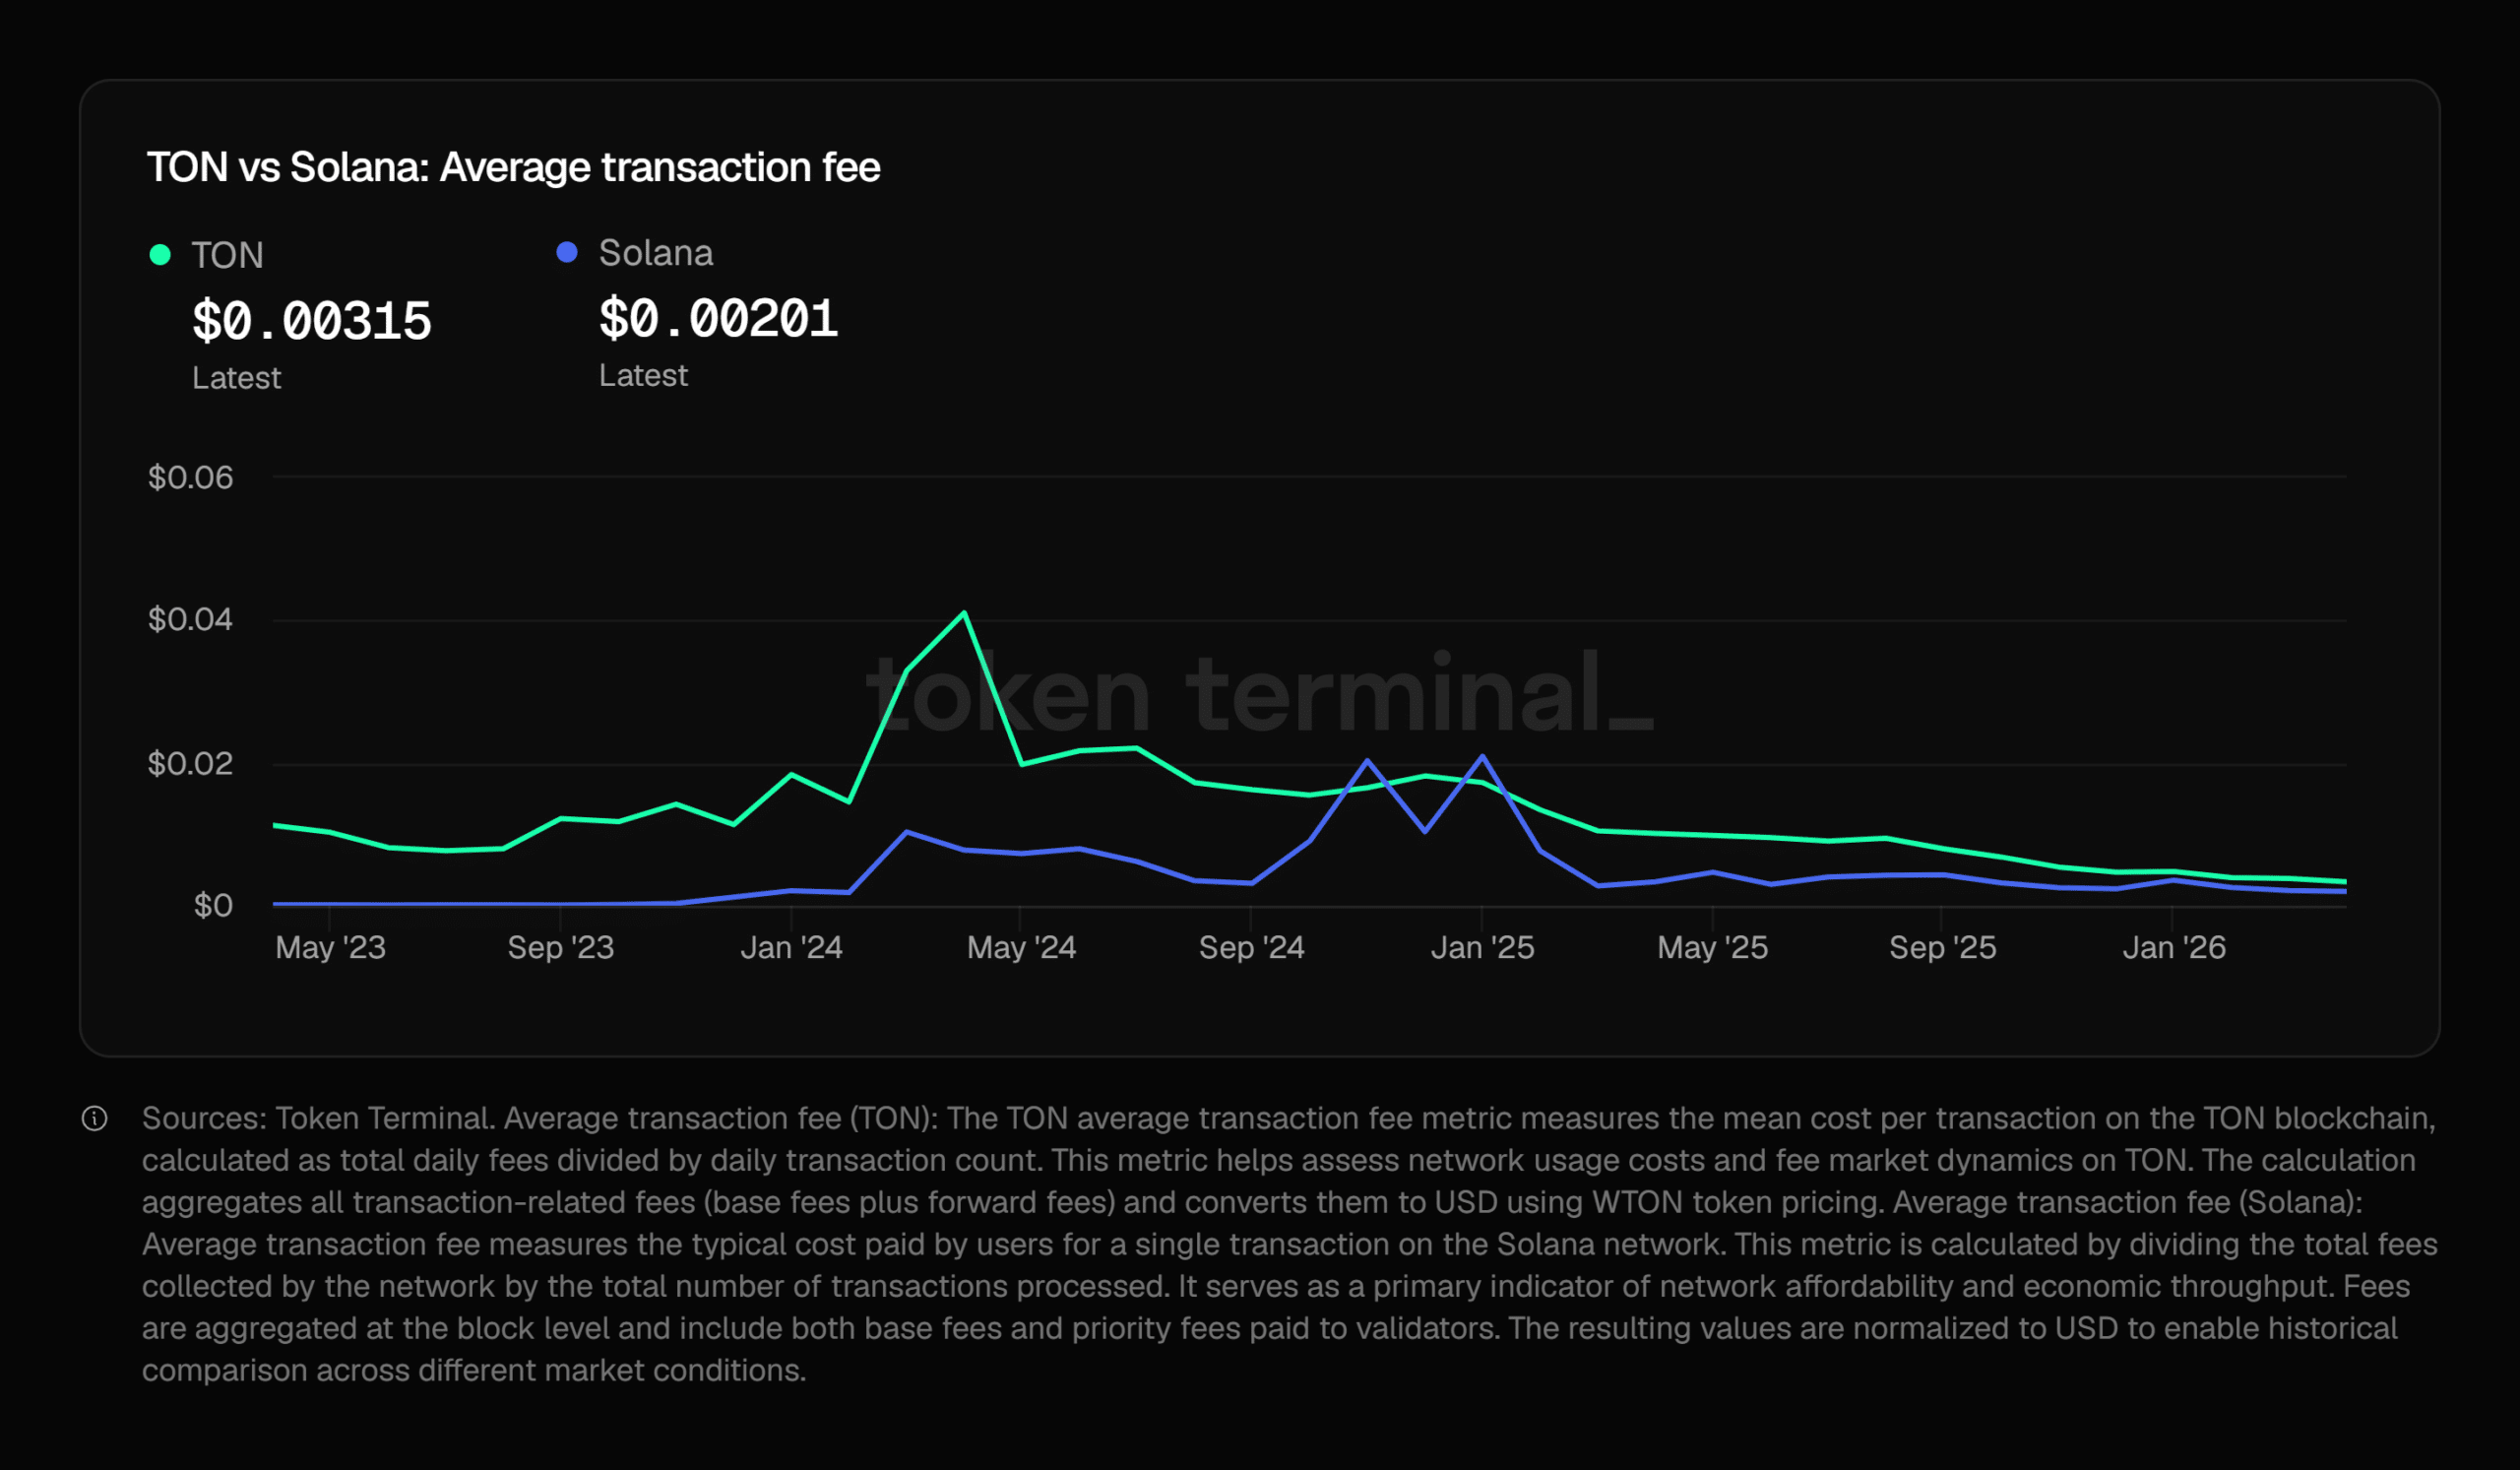Screen dimensions: 2520x1470
Task: Click the chart title text
Action: pos(513,167)
